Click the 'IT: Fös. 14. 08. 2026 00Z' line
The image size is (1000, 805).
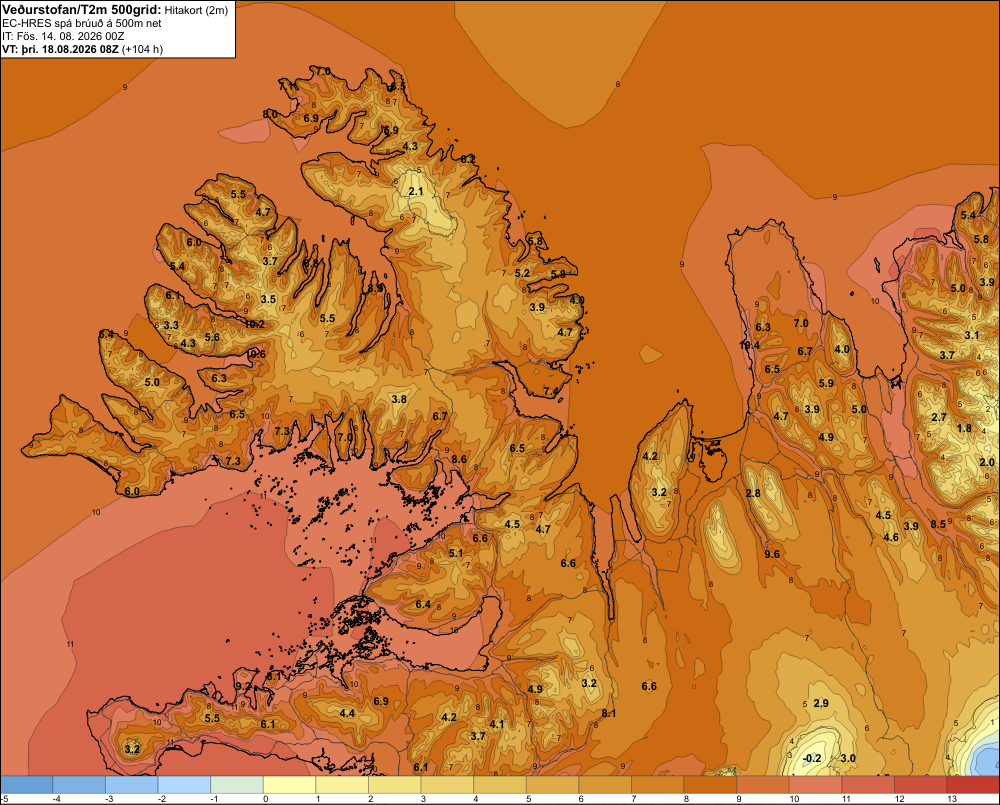(x=63, y=36)
